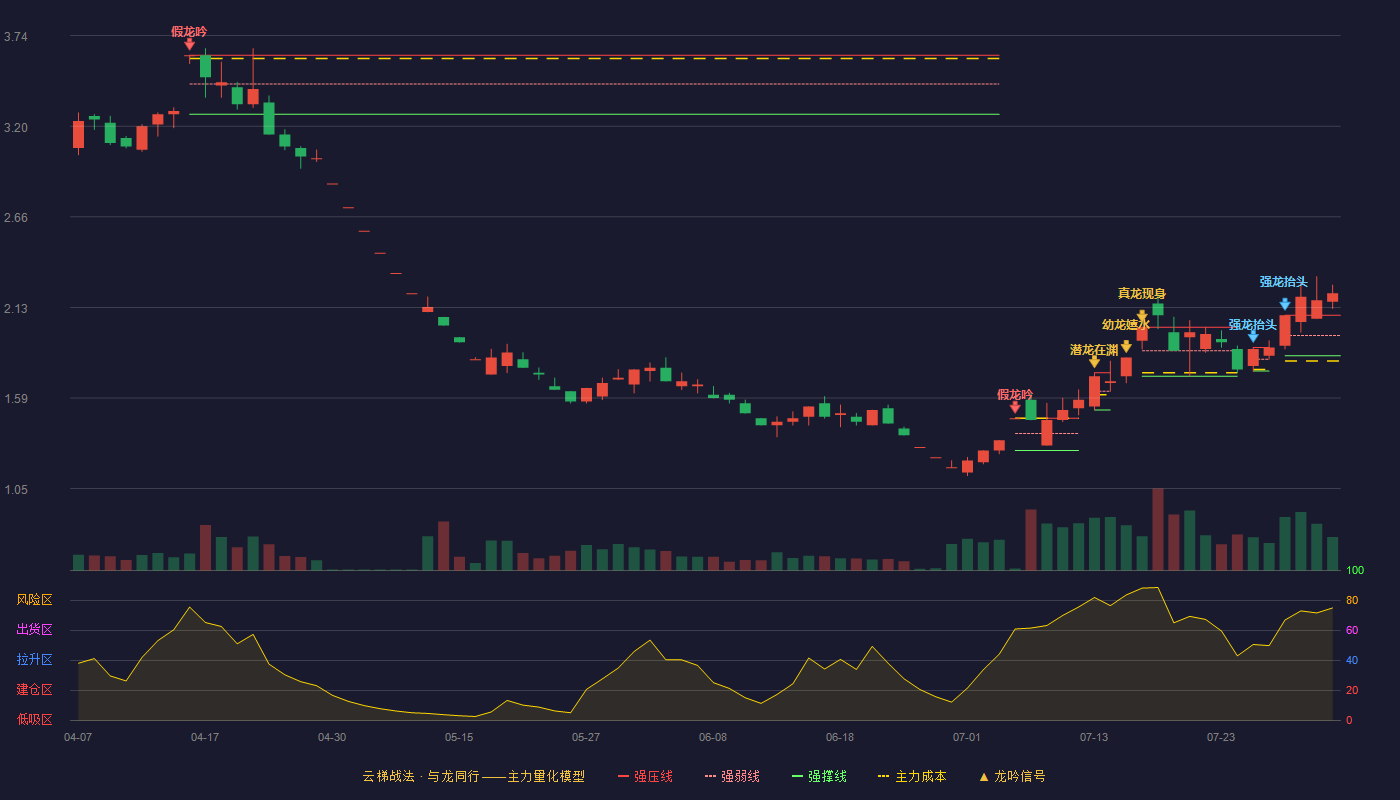Toggle the 主力成本 legend series
Viewport: 1400px width, 800px height.
click(912, 776)
